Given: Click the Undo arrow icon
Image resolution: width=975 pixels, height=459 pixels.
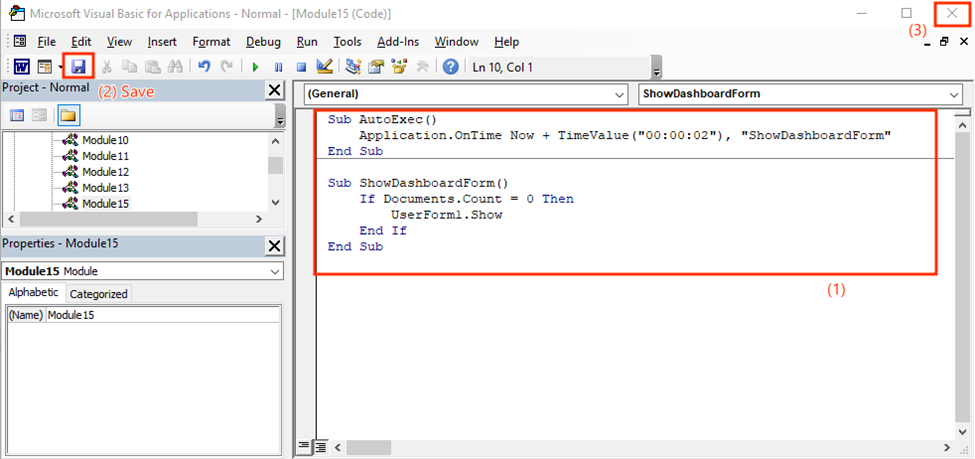Looking at the screenshot, I should pos(204,67).
